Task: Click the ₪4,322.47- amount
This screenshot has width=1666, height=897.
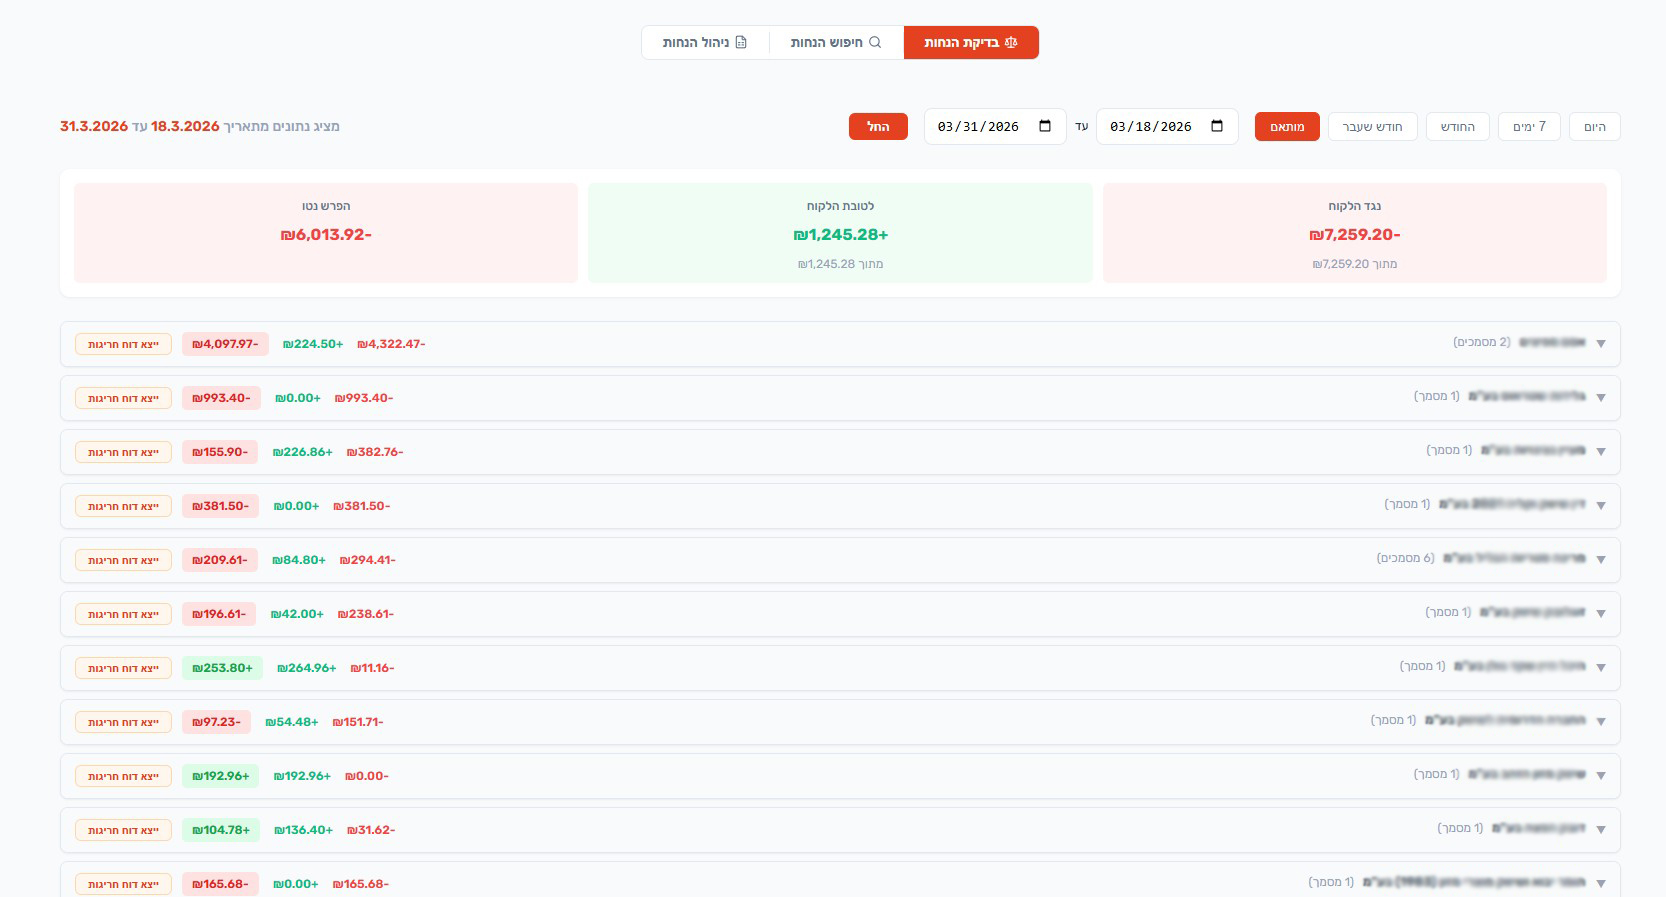Action: point(391,344)
